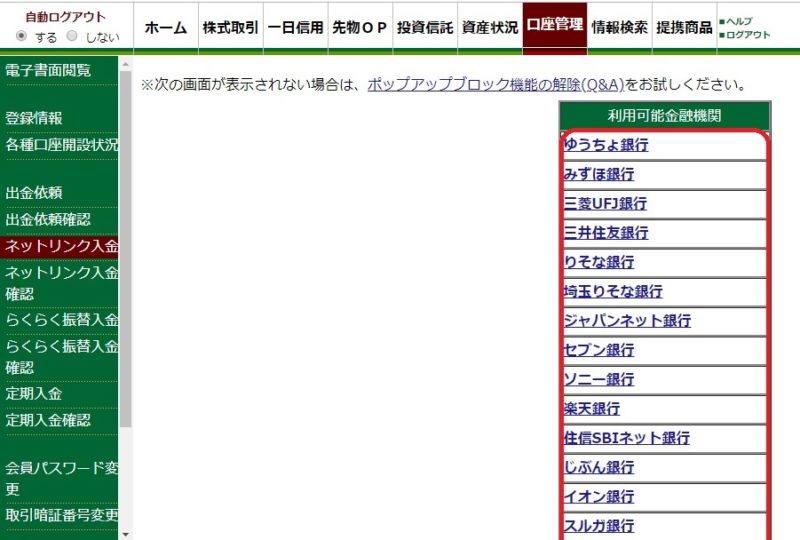Choose スルガ銀行 link
This screenshot has width=800, height=540.
coord(599,526)
